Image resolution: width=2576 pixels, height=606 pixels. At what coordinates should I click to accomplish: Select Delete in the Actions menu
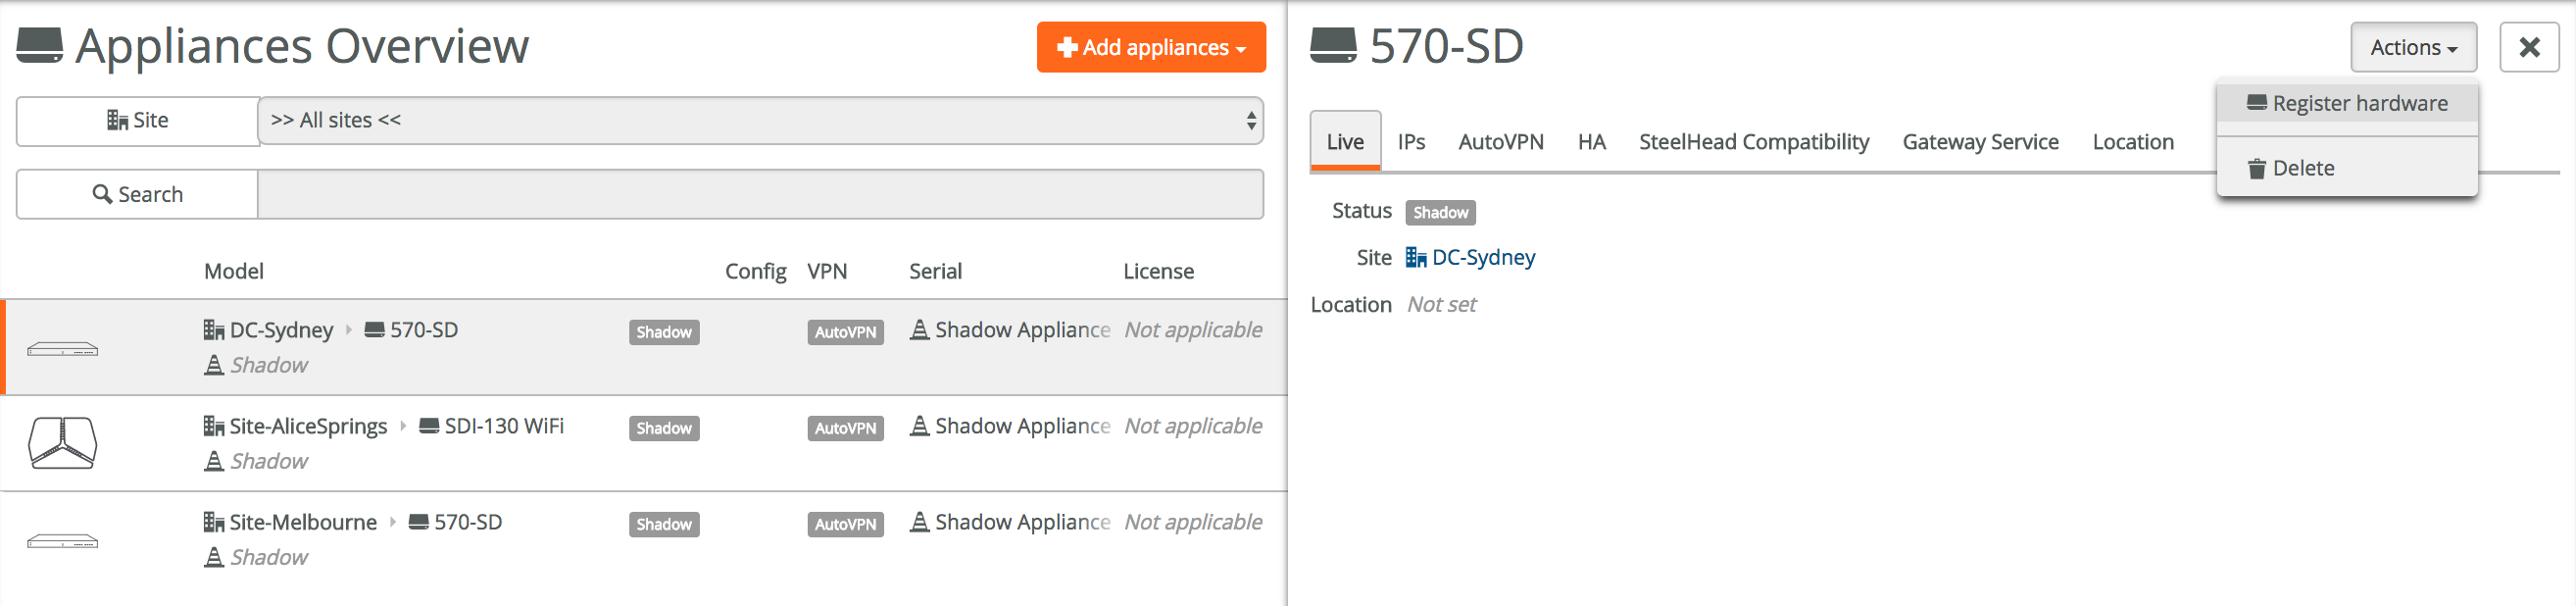point(2302,168)
